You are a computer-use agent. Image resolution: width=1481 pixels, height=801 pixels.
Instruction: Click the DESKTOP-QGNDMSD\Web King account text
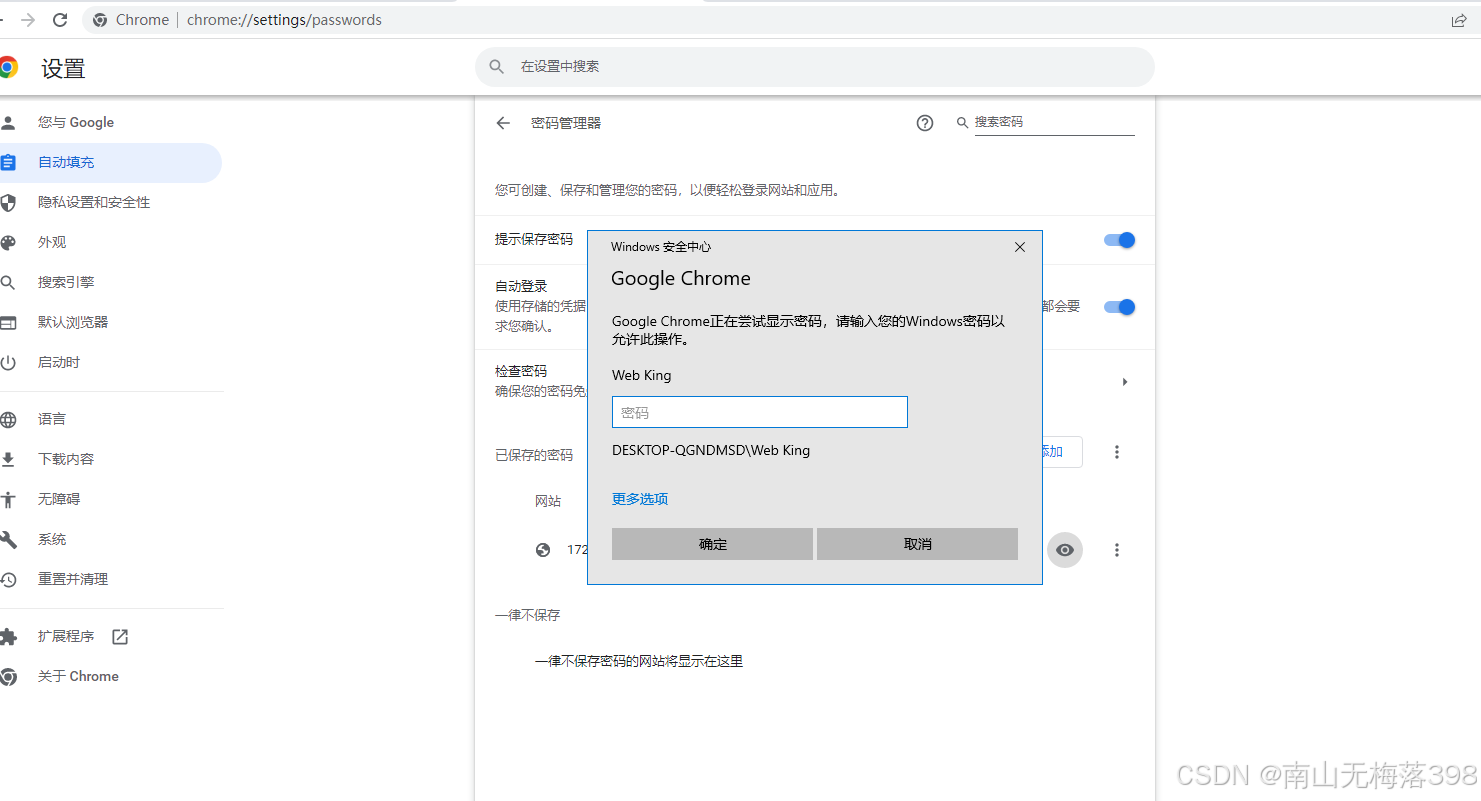point(711,450)
